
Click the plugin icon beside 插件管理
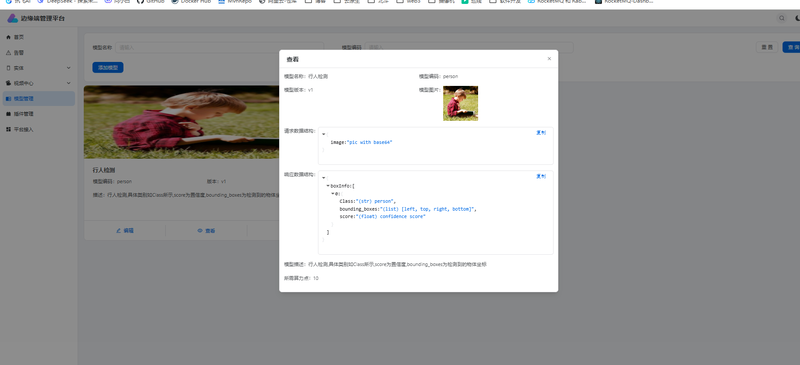coord(8,114)
